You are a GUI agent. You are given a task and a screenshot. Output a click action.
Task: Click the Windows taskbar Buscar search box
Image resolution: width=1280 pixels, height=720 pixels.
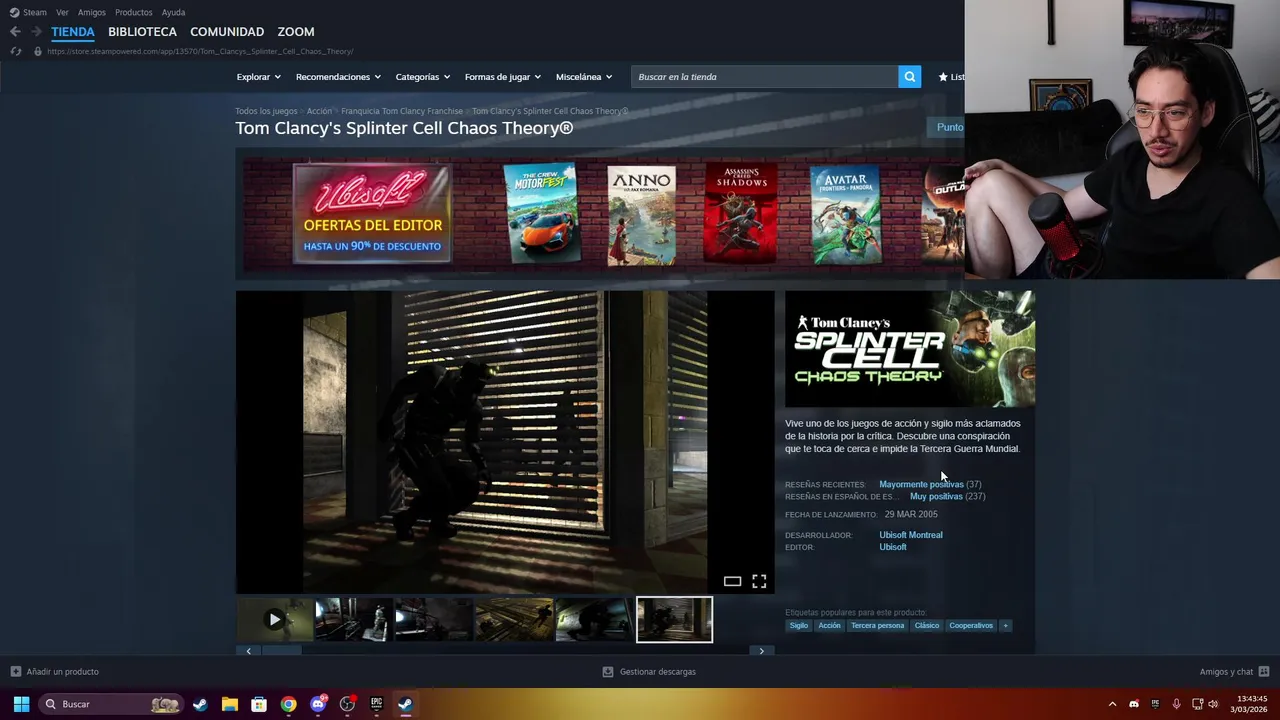click(x=111, y=704)
